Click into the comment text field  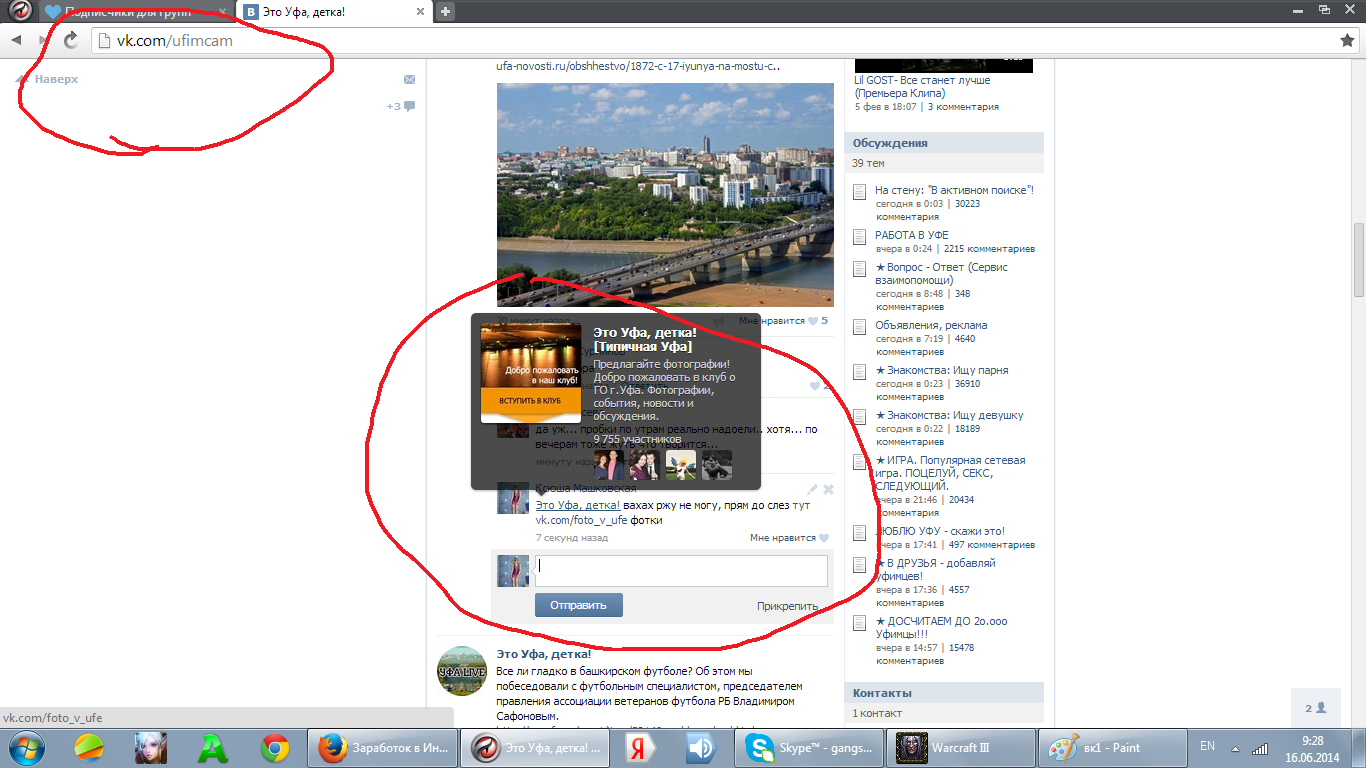tap(681, 571)
